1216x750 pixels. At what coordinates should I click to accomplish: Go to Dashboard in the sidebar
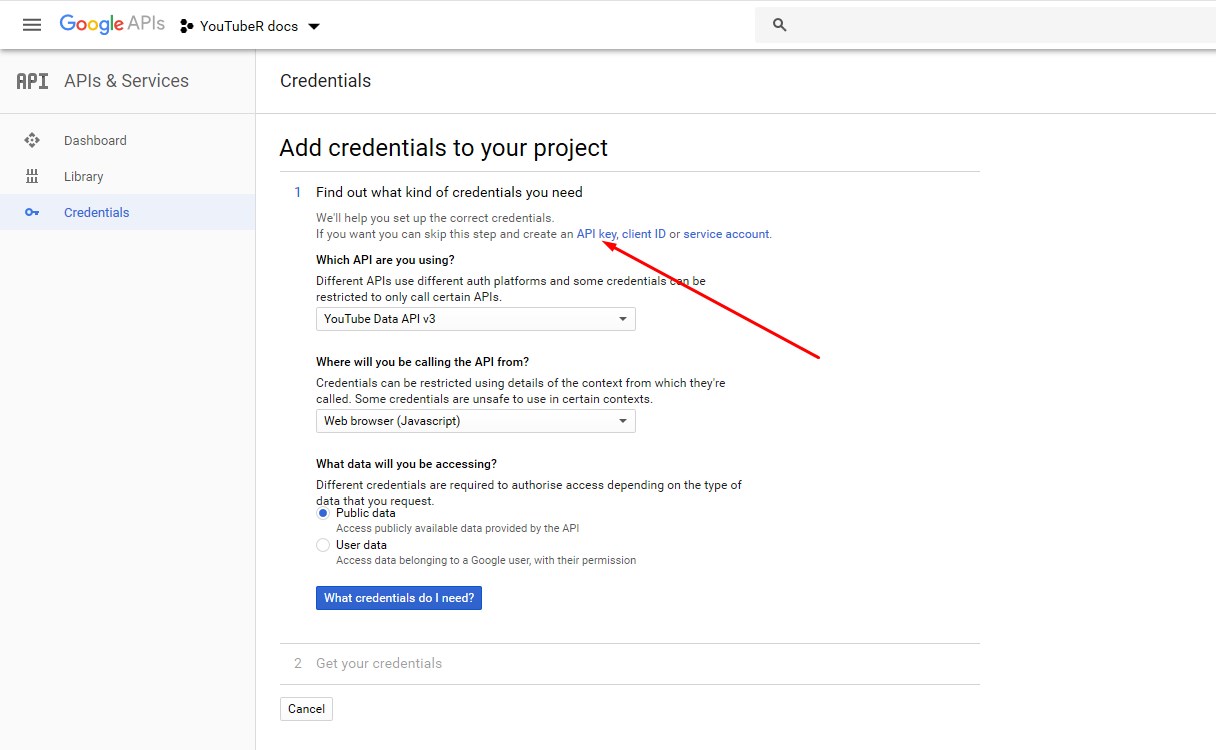[95, 141]
